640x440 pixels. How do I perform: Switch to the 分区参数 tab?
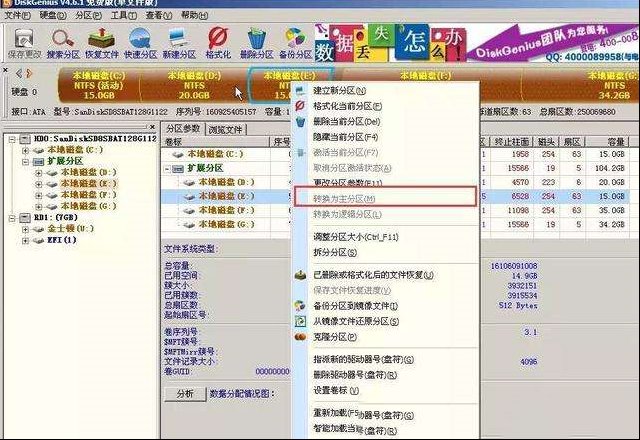click(x=183, y=129)
